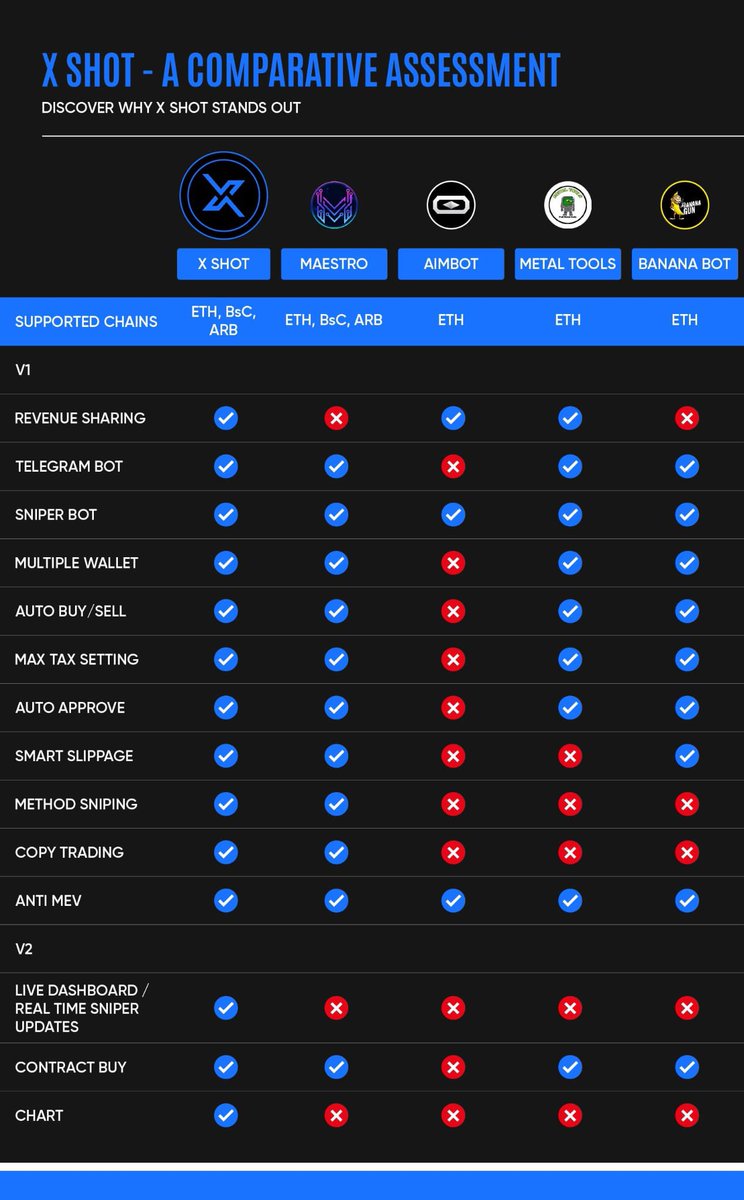
Task: Click Method Sniping cross under Banana Bot
Action: [x=687, y=804]
